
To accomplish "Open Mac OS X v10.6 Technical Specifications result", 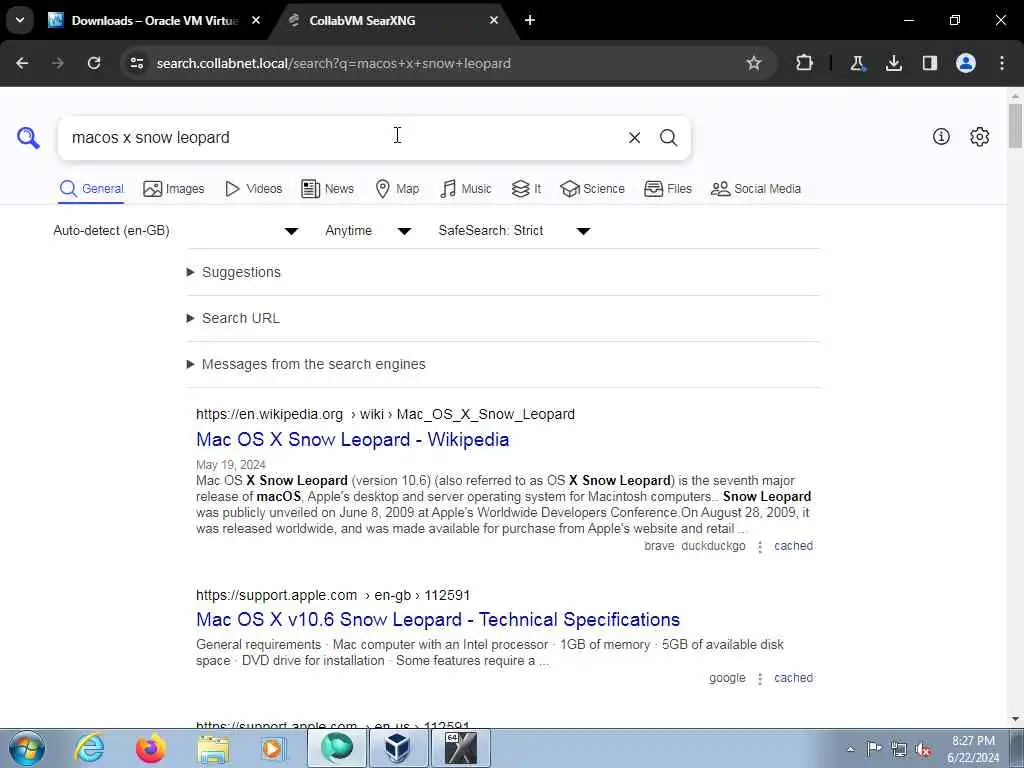I will pyautogui.click(x=438, y=619).
